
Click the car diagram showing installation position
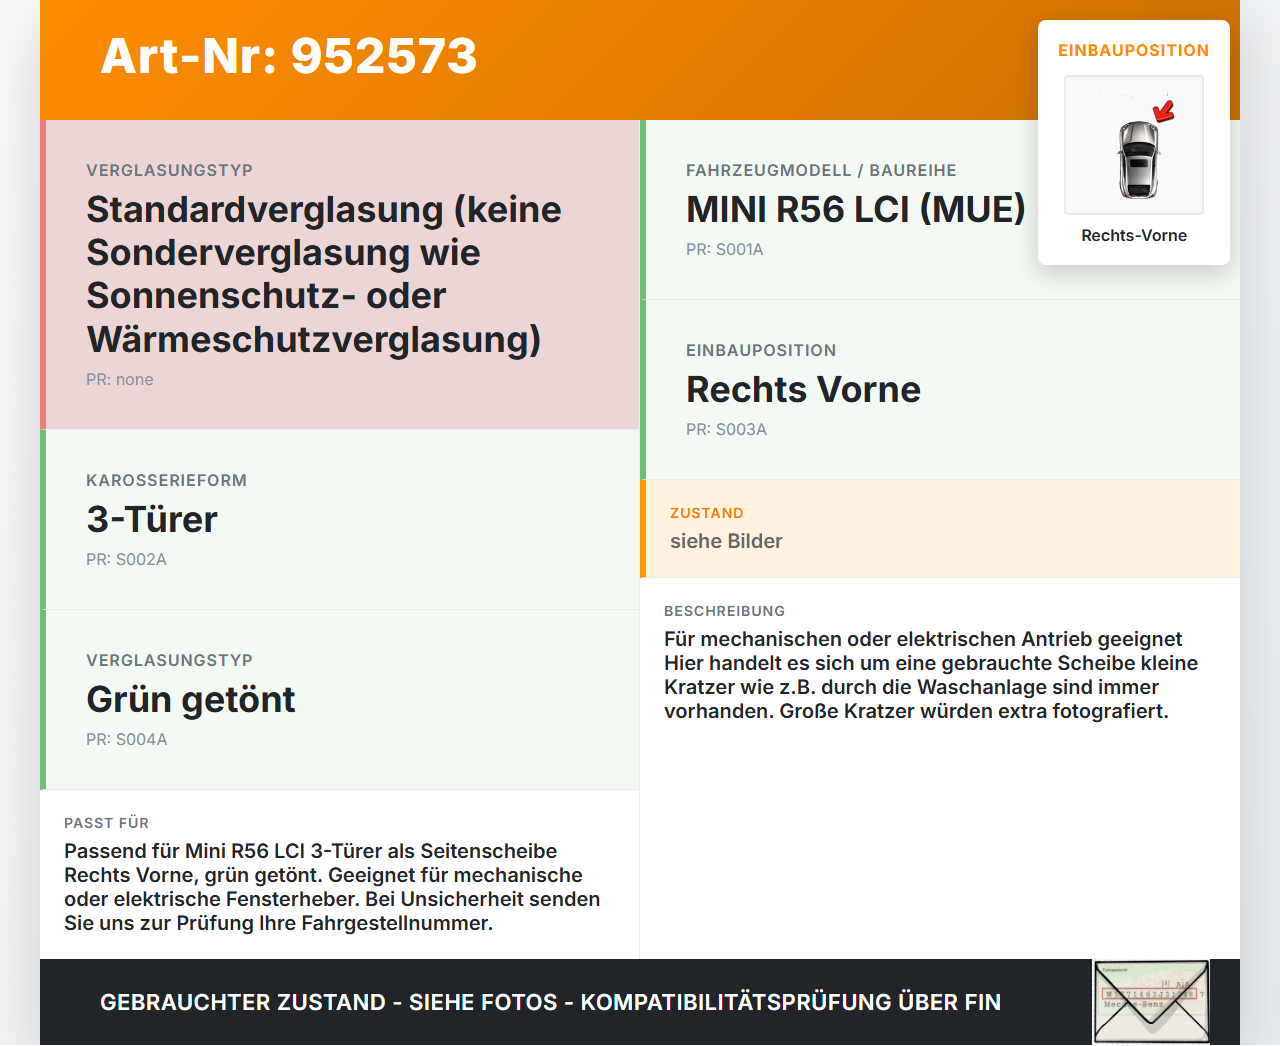(x=1133, y=145)
